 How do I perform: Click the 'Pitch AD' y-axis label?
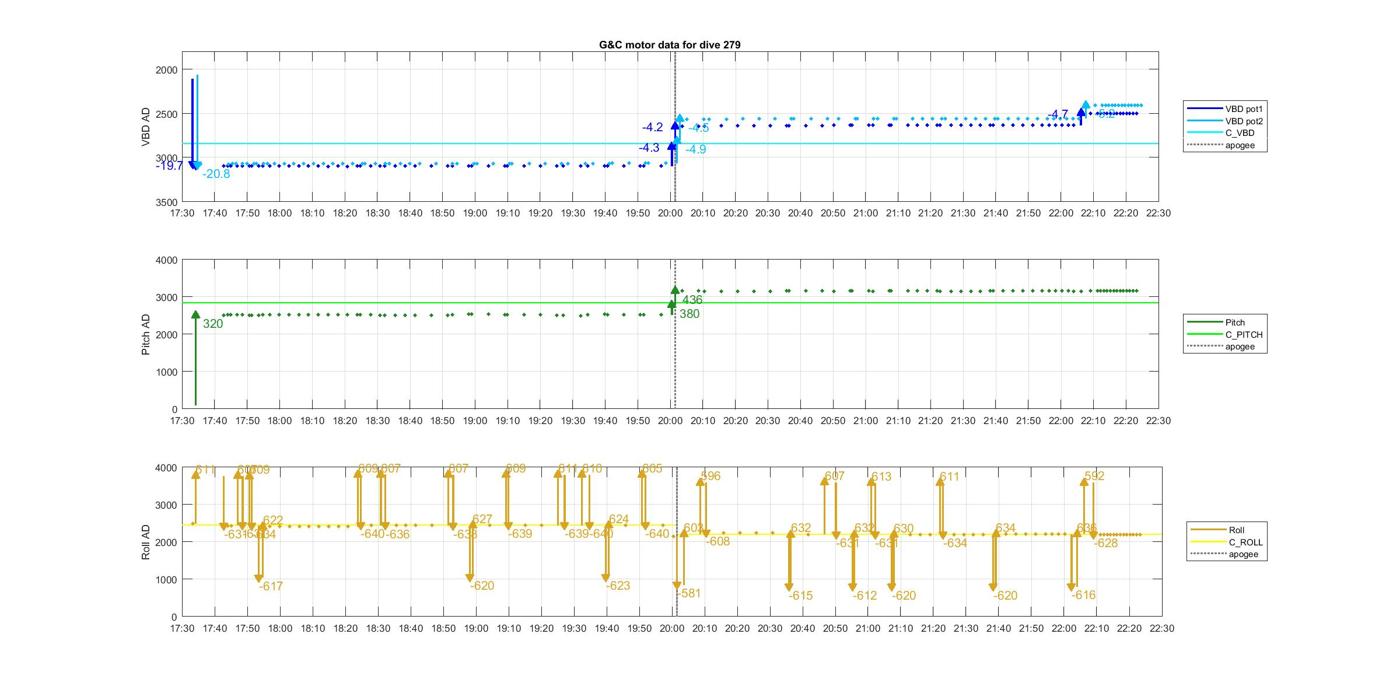pos(146,335)
